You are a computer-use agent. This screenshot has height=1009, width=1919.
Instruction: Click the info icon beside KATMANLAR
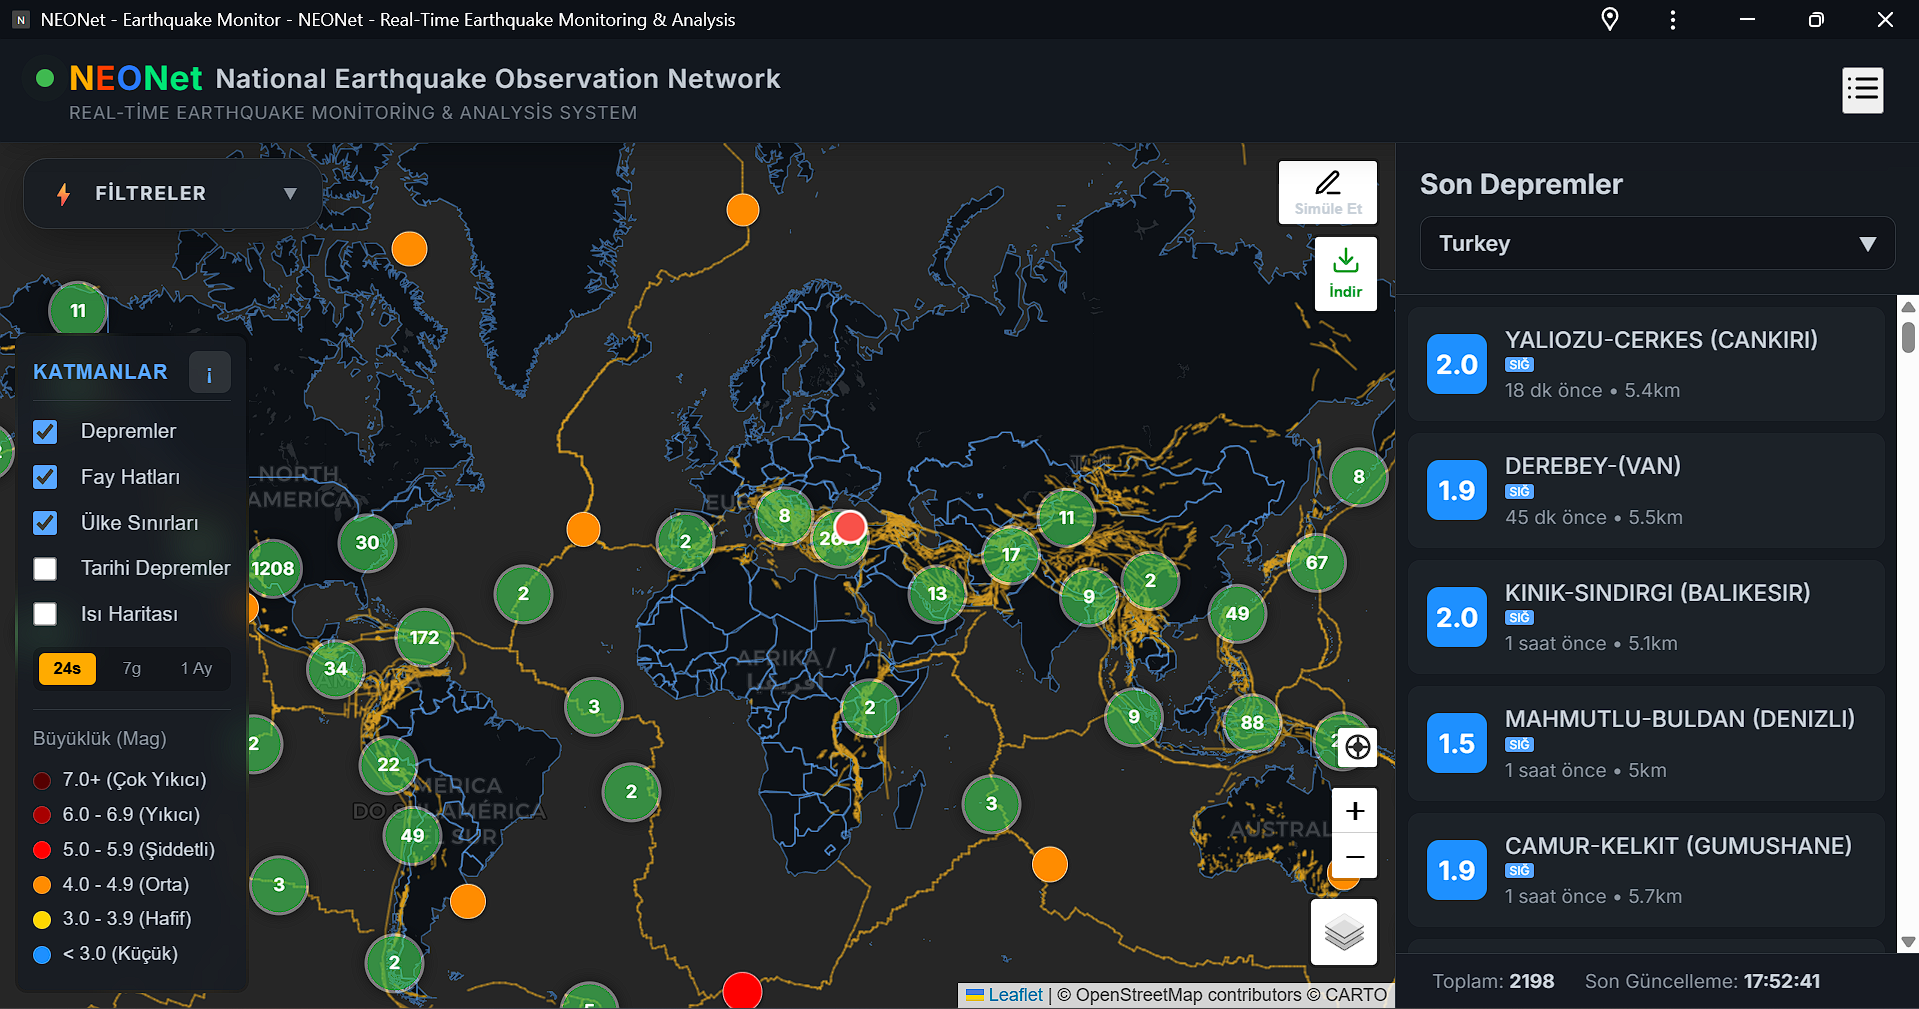pyautogui.click(x=209, y=373)
